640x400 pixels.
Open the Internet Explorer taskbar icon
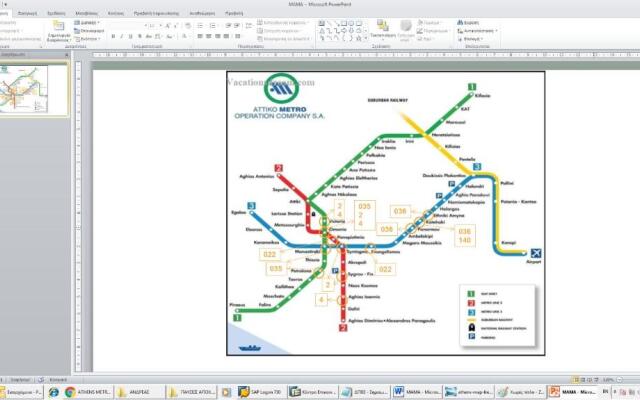[53, 392]
